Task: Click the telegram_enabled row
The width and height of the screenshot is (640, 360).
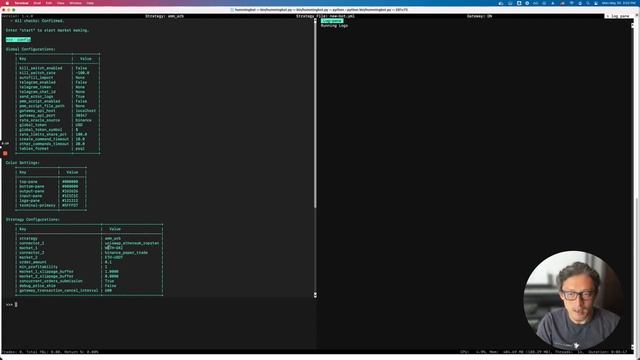Action: (x=58, y=82)
